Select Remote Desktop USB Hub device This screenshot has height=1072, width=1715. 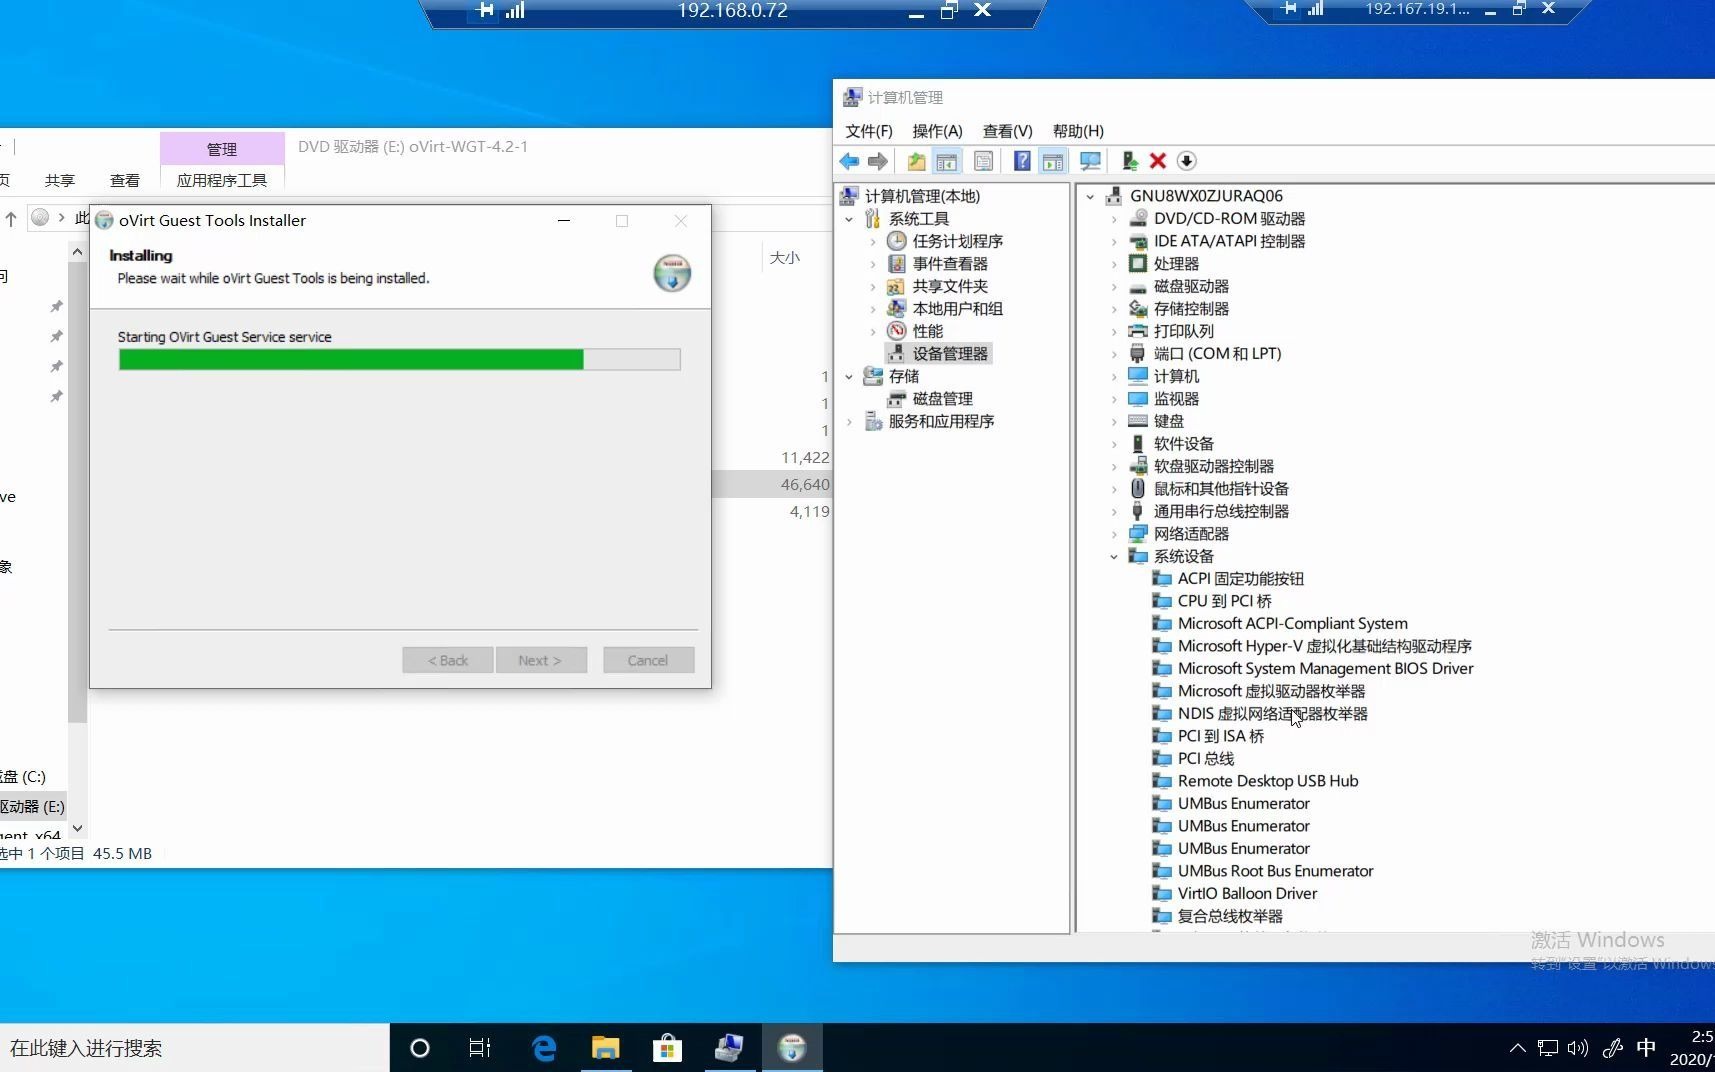[x=1268, y=781]
